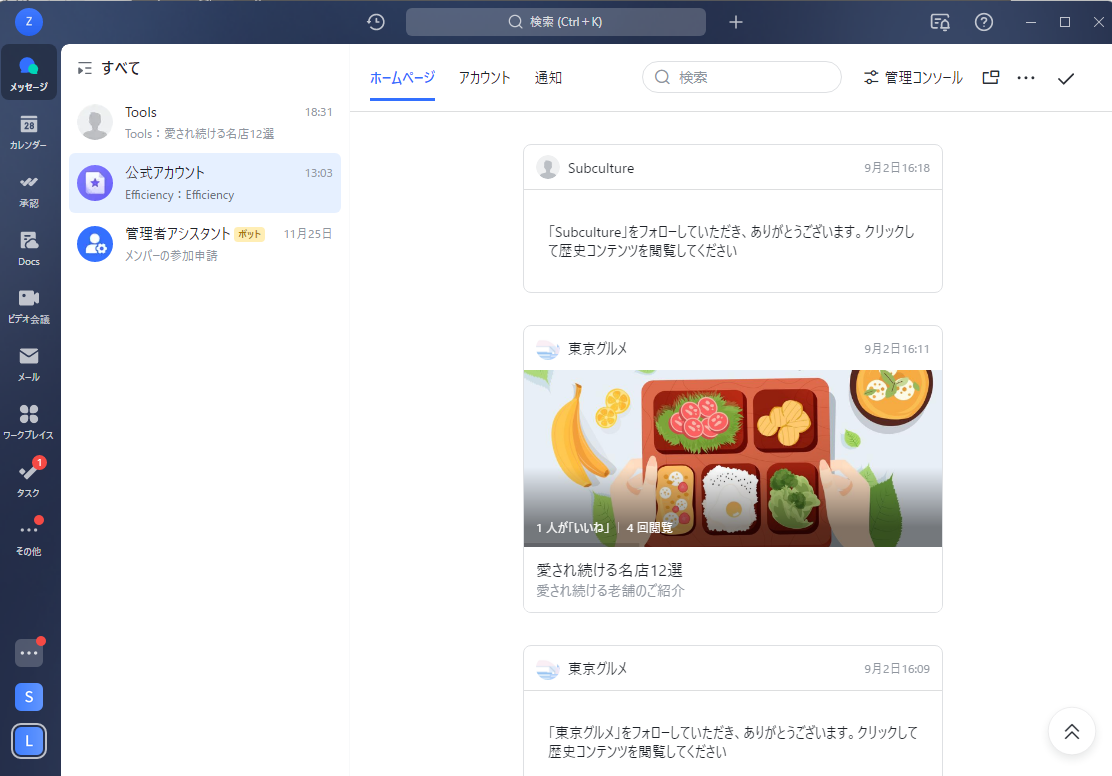Switch to the 通知 tab
The width and height of the screenshot is (1112, 776).
click(x=548, y=77)
